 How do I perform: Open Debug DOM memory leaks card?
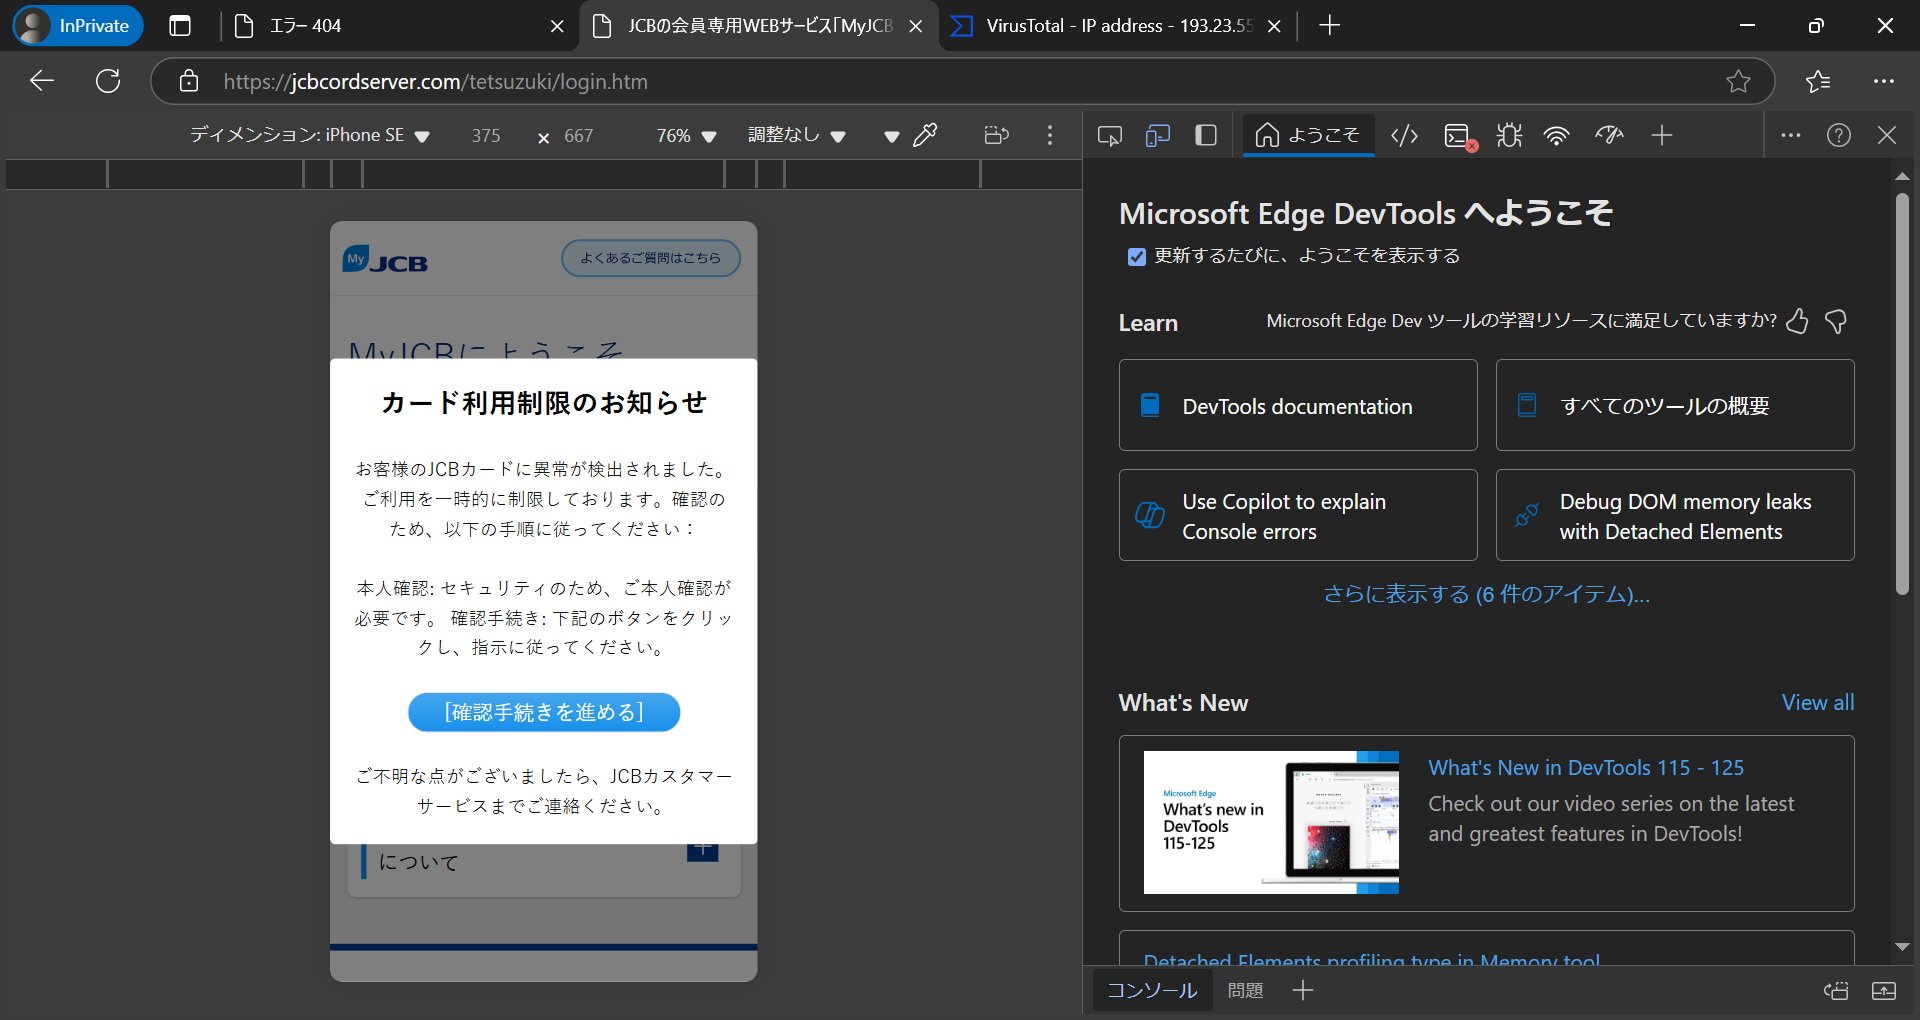click(x=1675, y=515)
